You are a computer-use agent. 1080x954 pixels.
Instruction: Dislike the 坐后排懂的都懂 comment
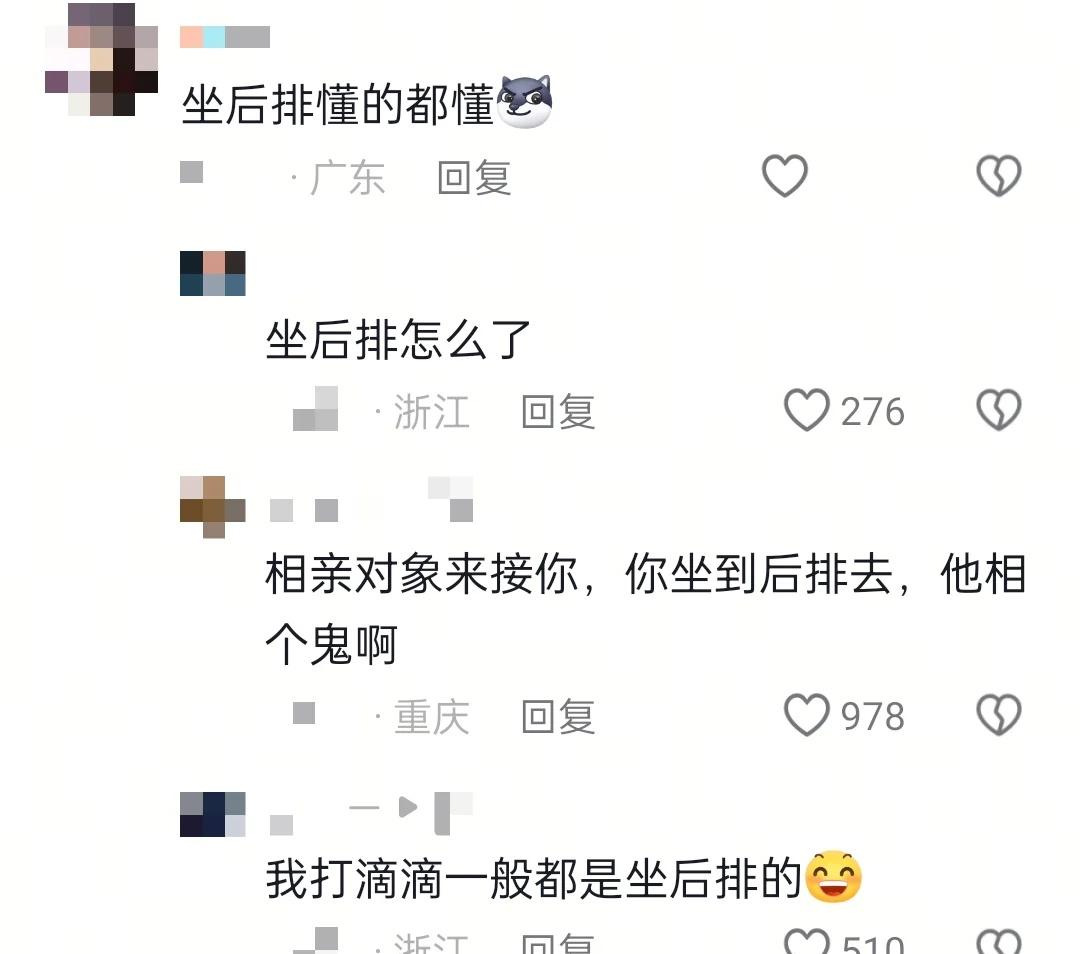(x=999, y=176)
